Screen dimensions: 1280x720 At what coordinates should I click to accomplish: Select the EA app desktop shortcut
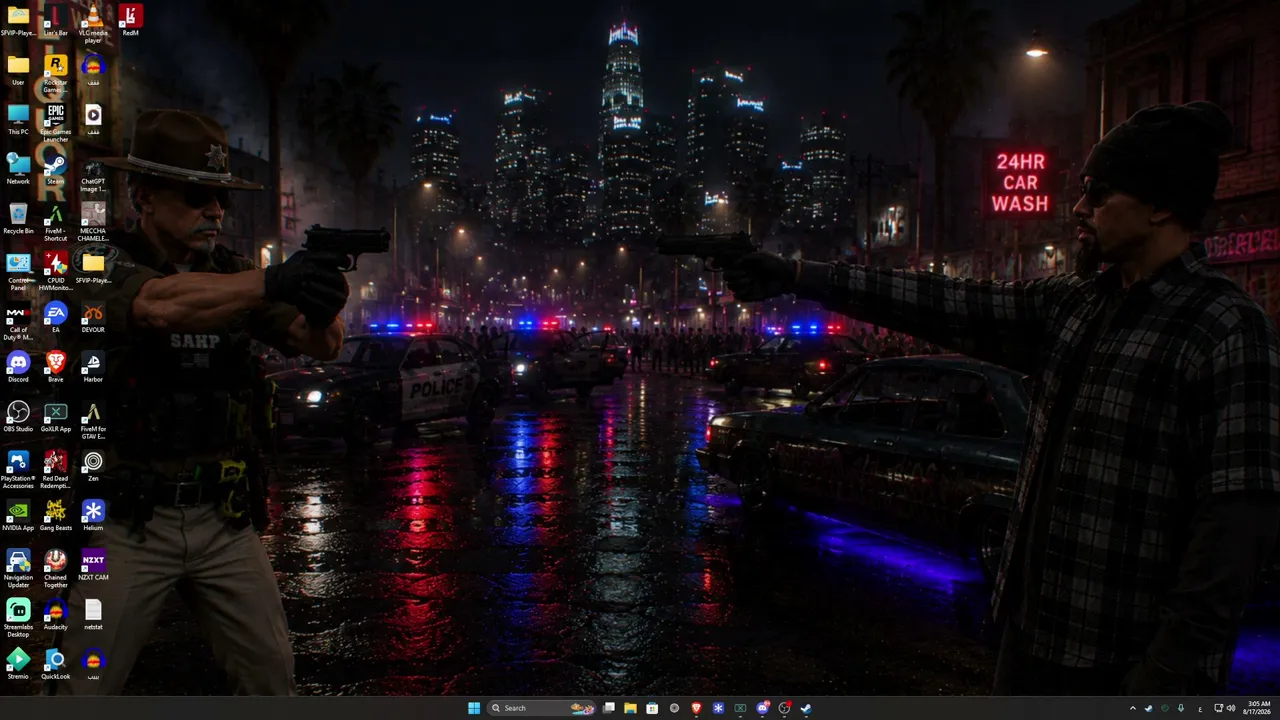(56, 318)
